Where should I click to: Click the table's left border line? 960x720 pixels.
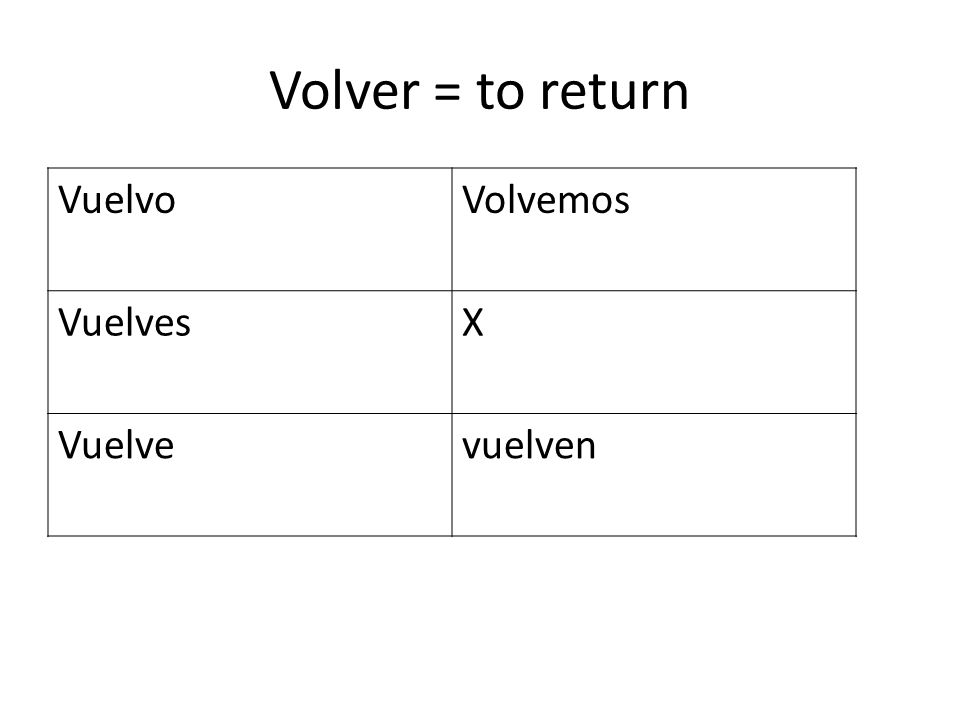(x=48, y=352)
